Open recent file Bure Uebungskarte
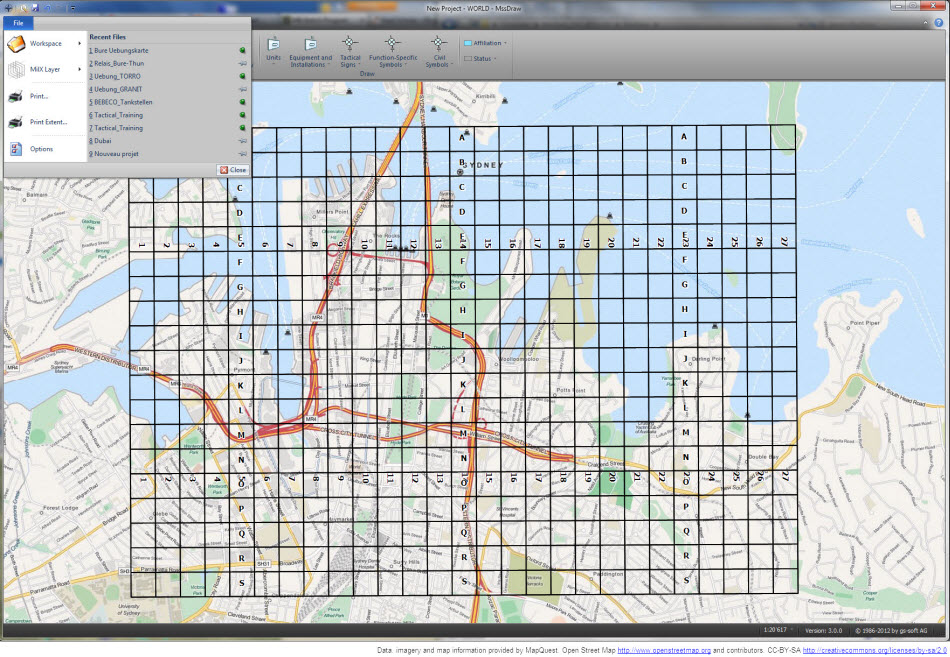 tap(120, 49)
